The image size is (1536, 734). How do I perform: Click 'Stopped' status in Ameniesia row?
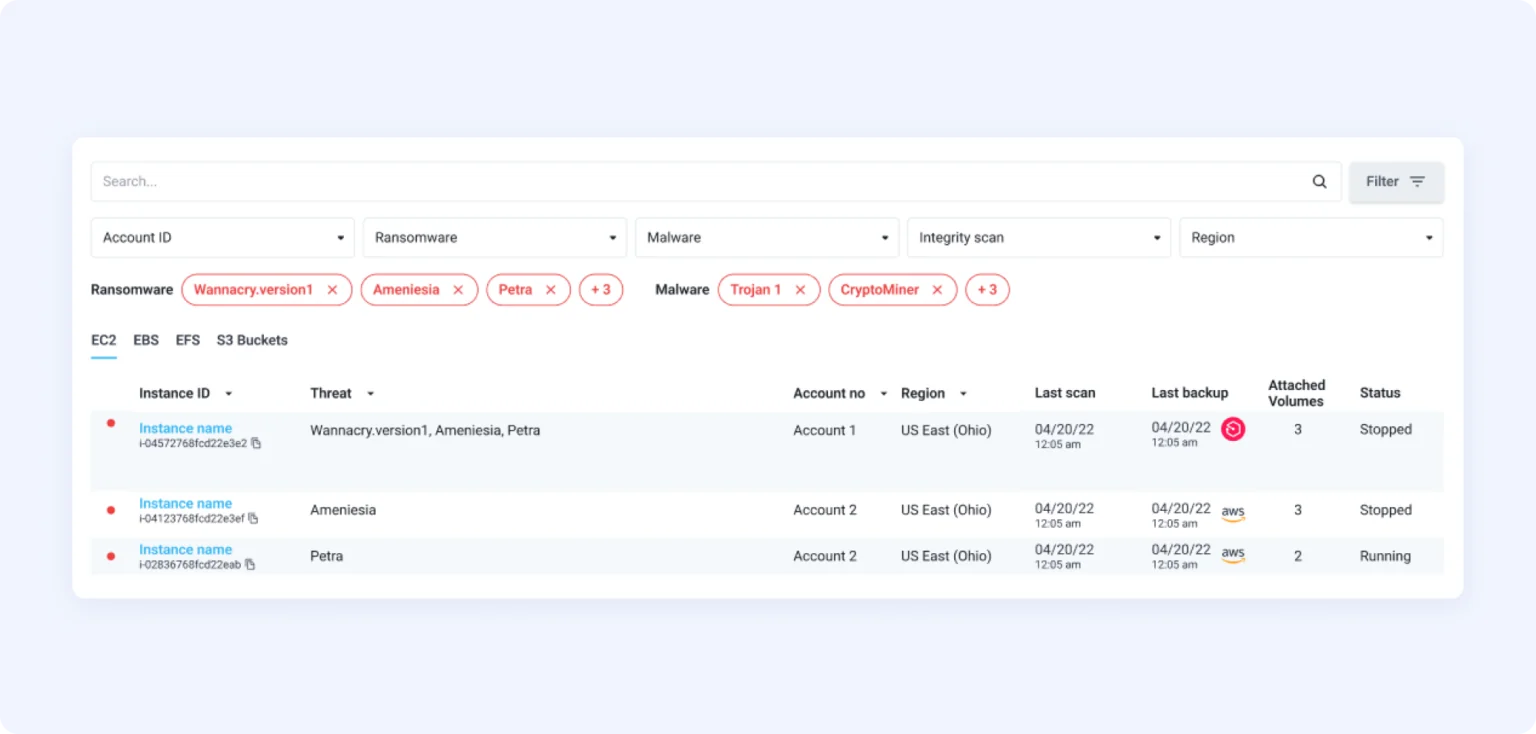1385,510
